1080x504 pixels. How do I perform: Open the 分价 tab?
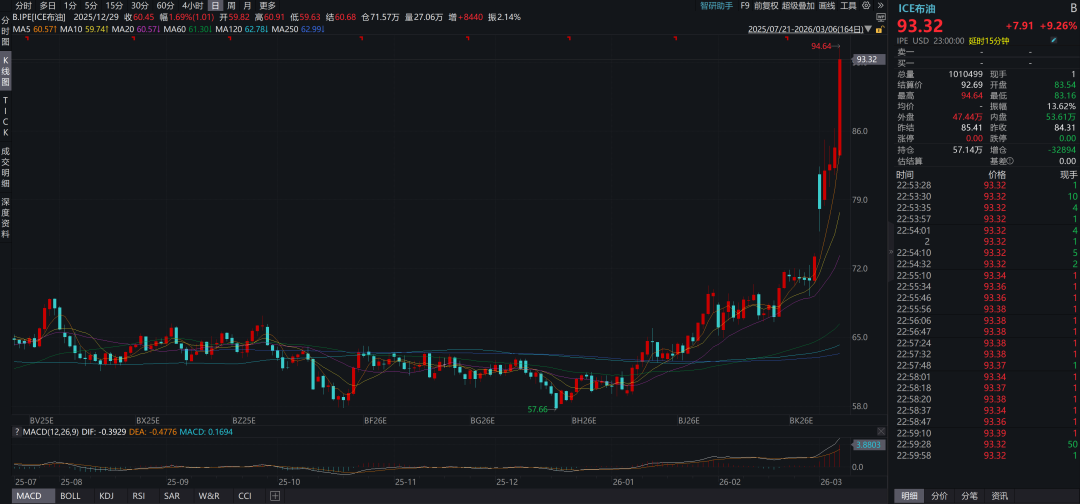(x=939, y=496)
